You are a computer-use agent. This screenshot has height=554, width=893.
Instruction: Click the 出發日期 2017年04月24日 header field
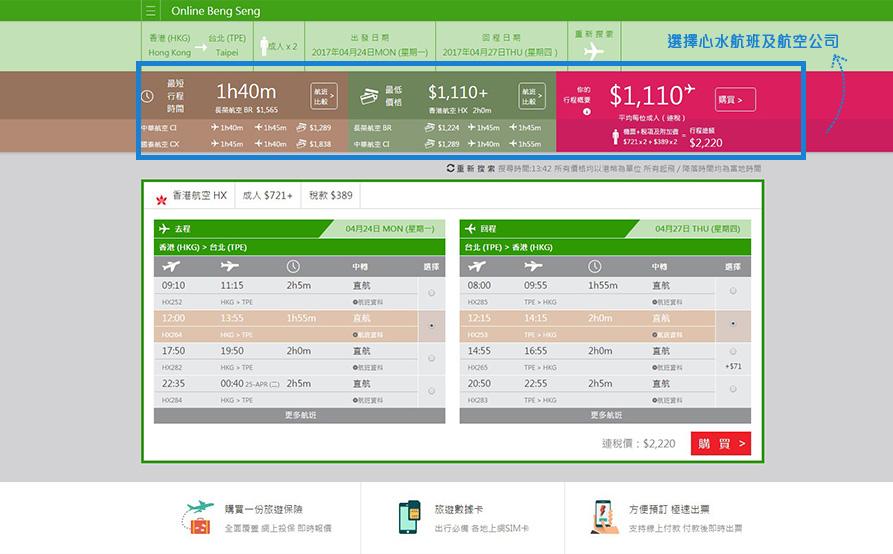pos(370,46)
